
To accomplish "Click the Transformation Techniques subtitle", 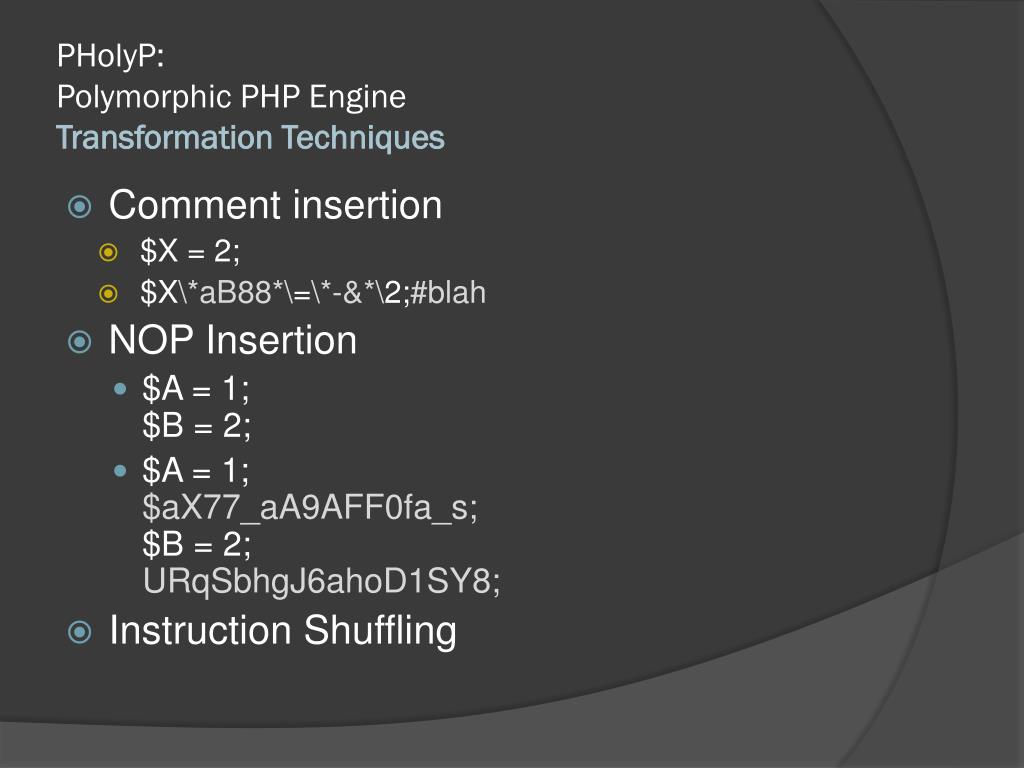I will 250,137.
